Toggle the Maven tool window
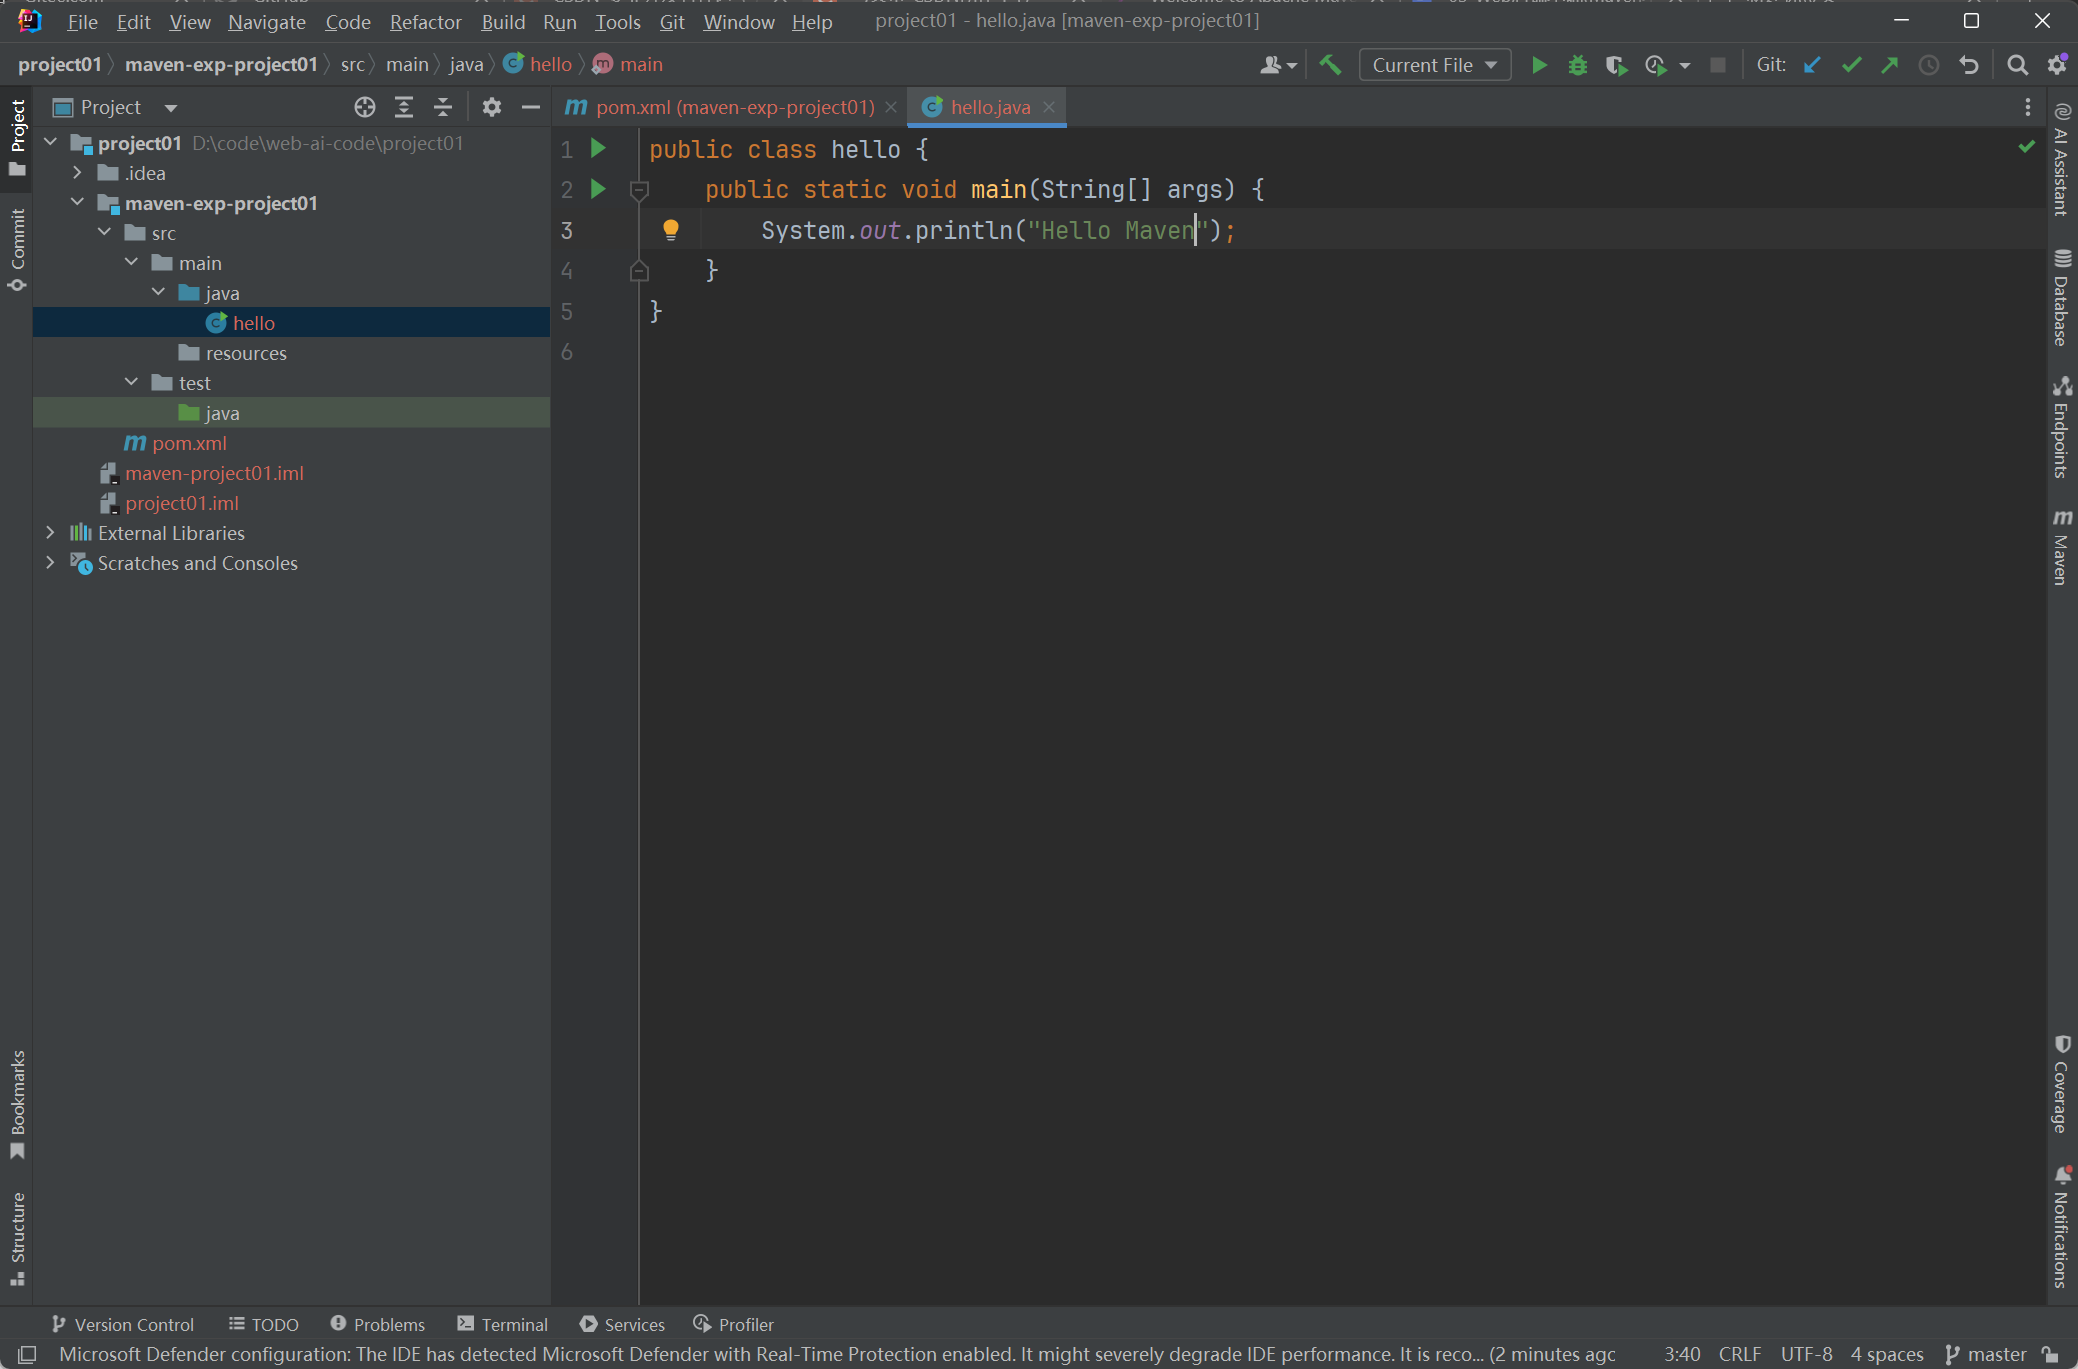Screen dimensions: 2078x1369 [x=2061, y=547]
